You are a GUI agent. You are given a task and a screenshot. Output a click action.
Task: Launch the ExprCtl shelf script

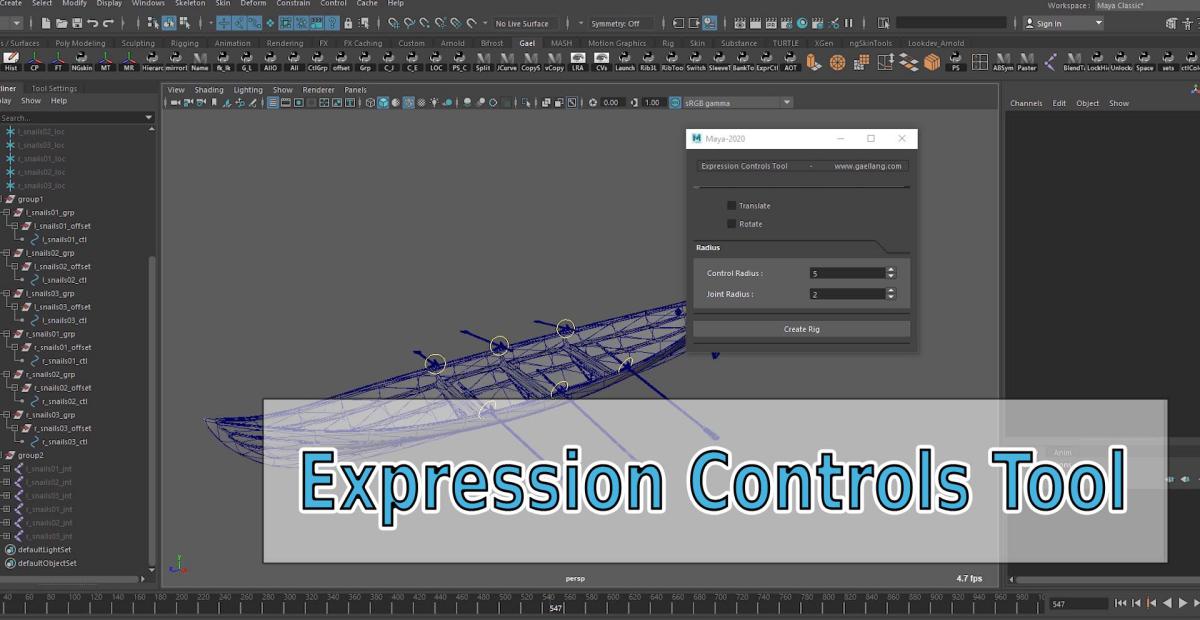point(766,62)
